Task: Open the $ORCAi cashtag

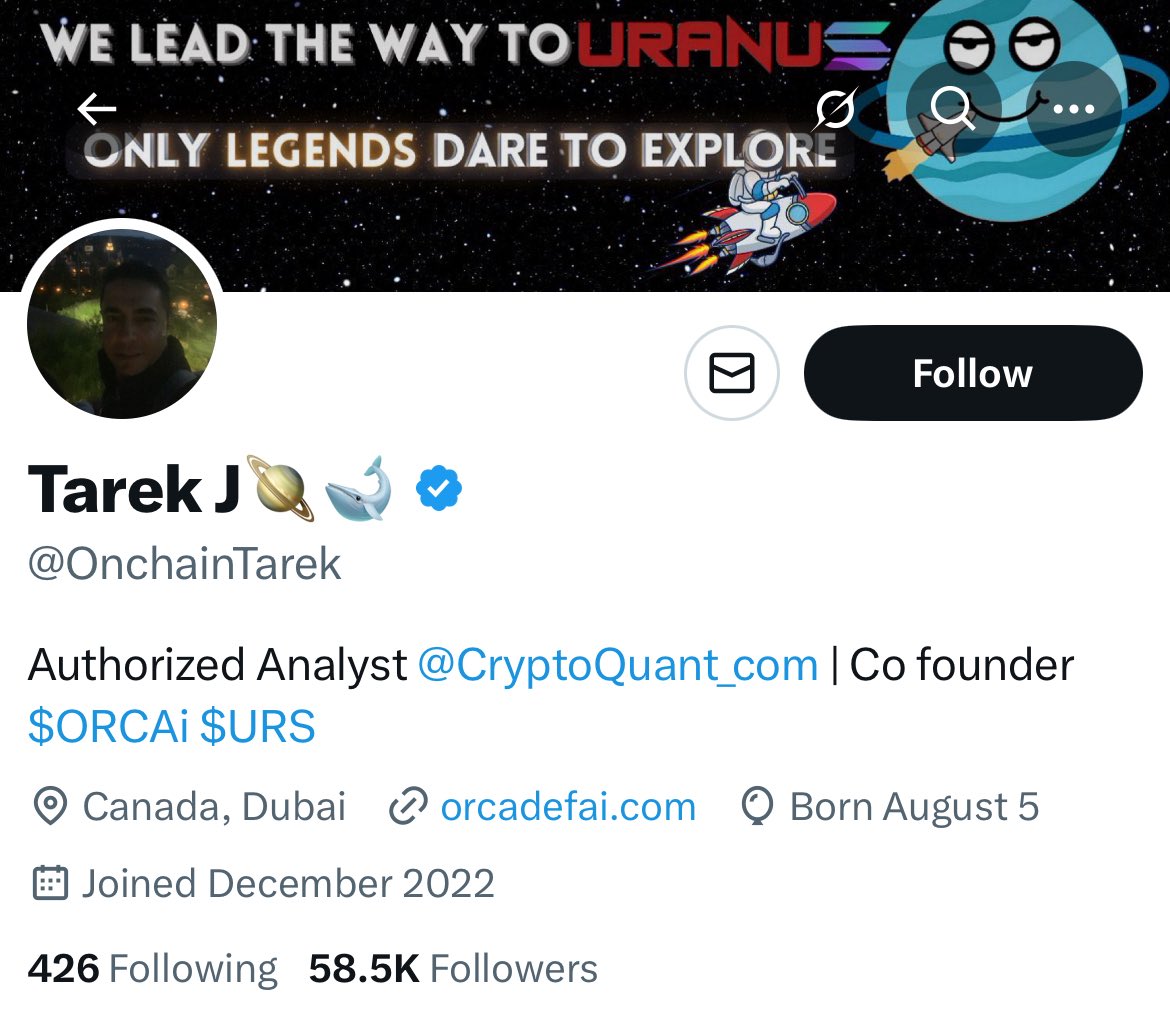Action: (108, 726)
